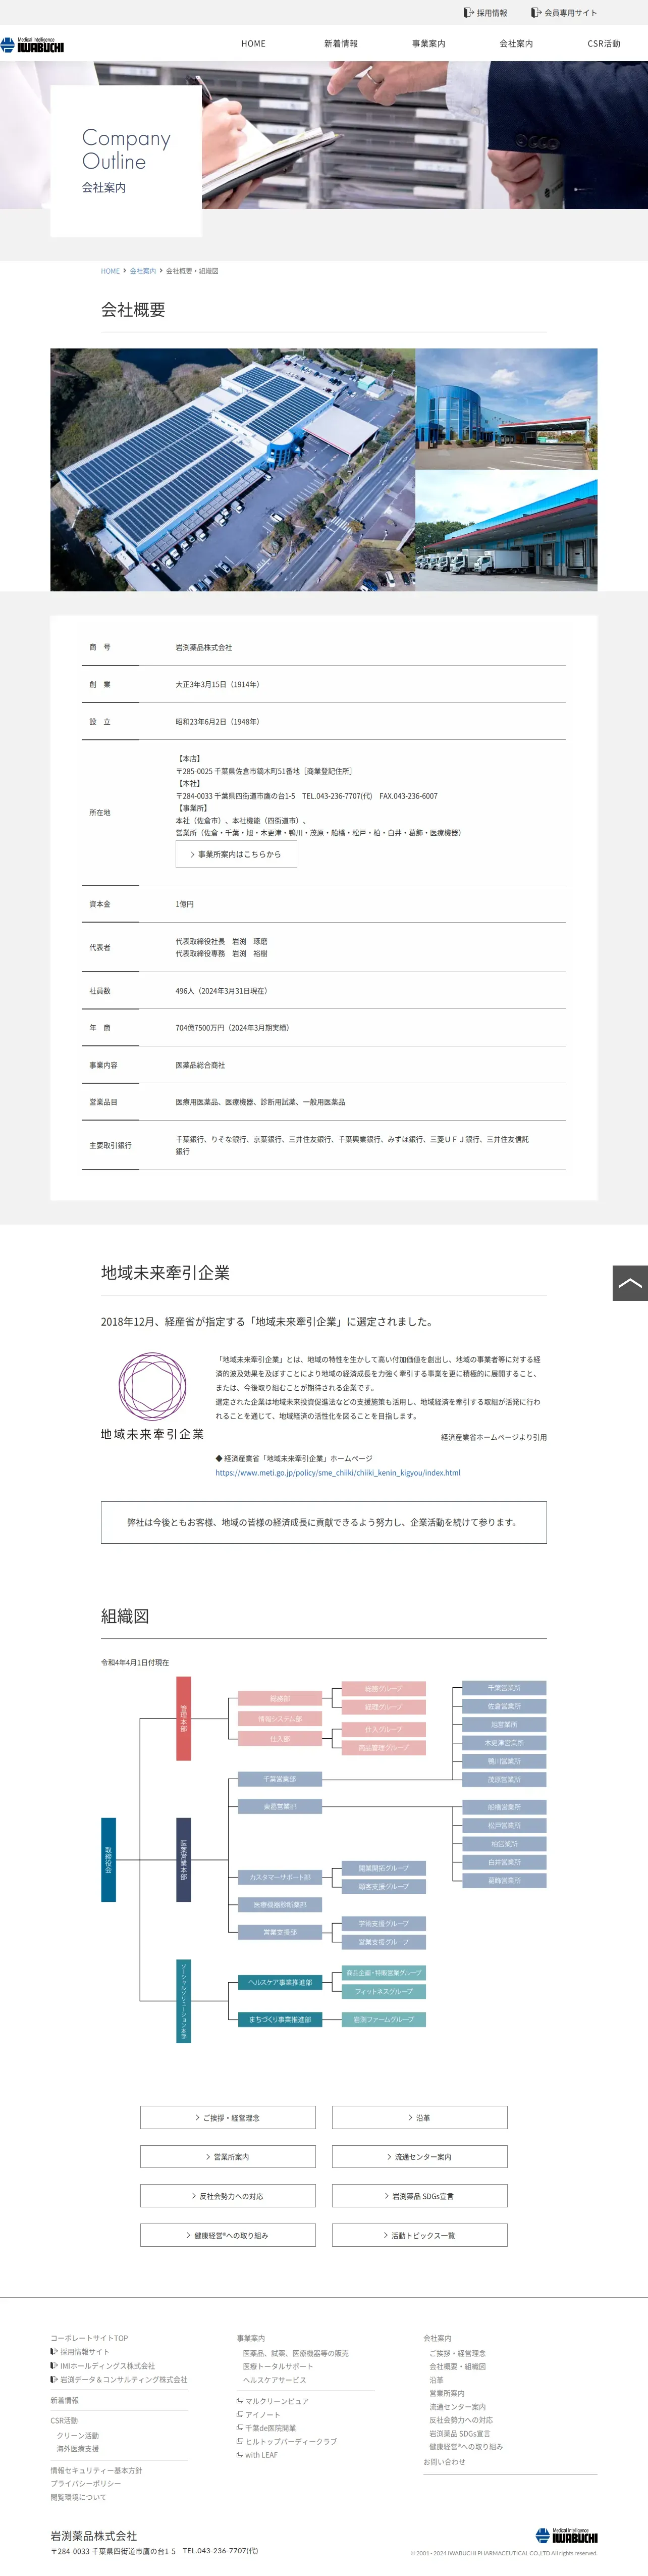Screen dimensions: 648x2576
Task: Click the blue building entrance photo
Action: [506, 409]
